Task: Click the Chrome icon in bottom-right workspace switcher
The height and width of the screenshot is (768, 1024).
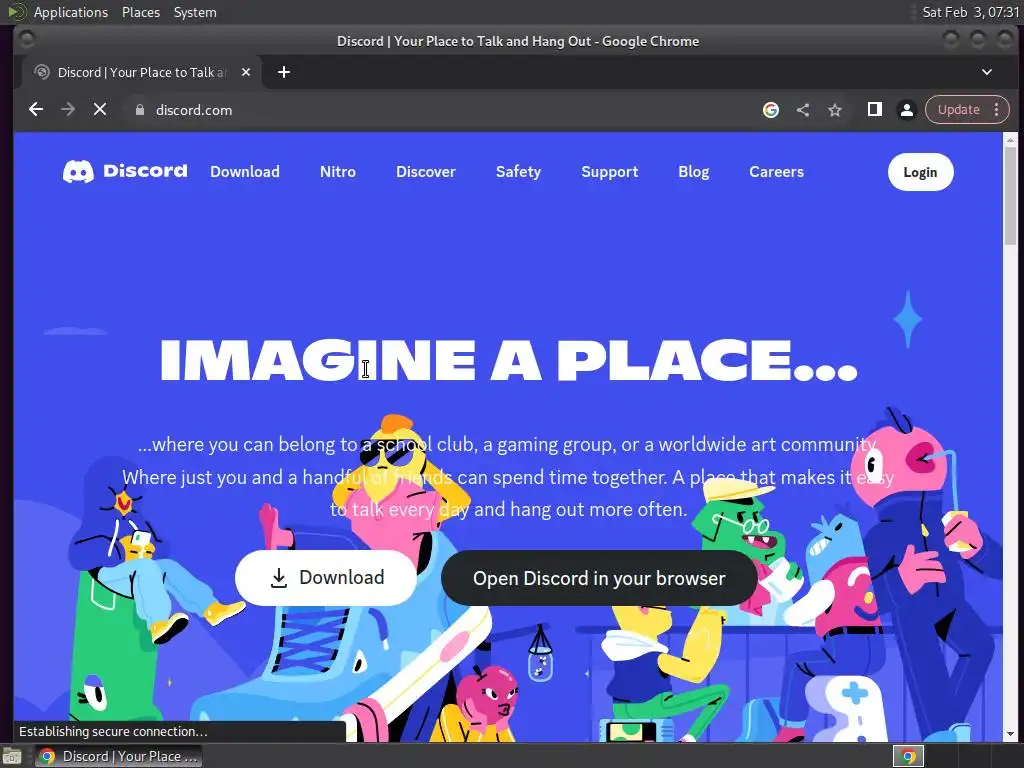Action: [908, 756]
